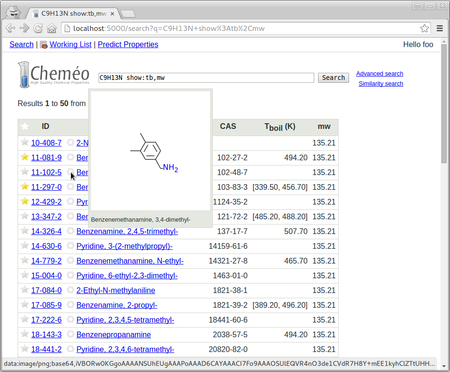
Task: Click CAS number 102-27-2
Action: [x=232, y=158]
